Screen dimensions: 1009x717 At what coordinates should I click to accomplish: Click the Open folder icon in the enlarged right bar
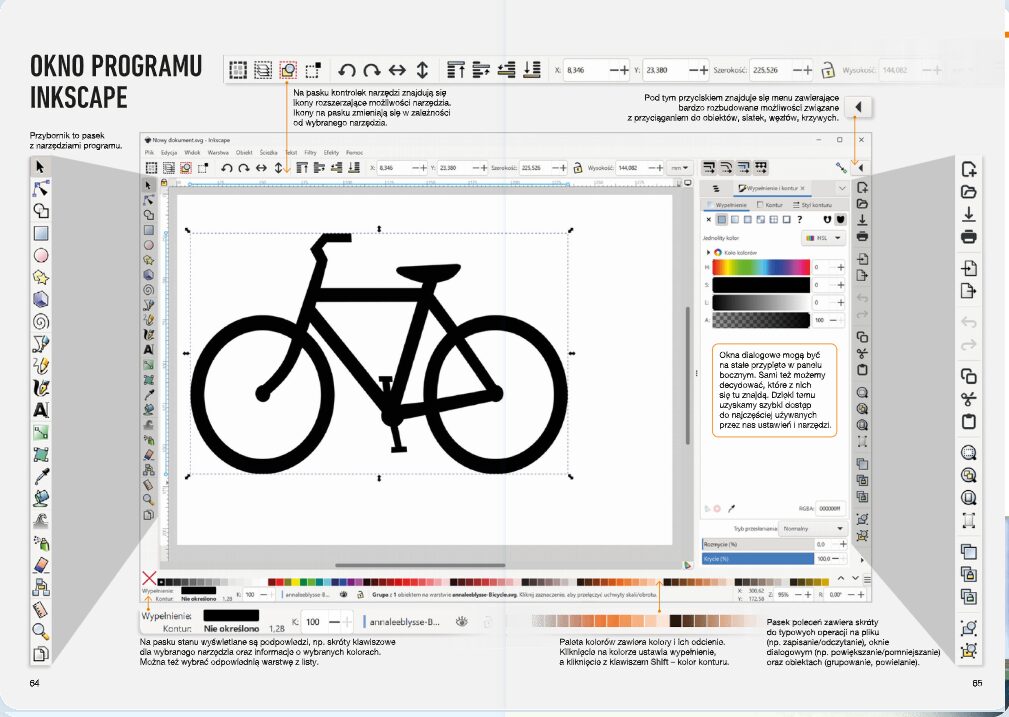[967, 192]
